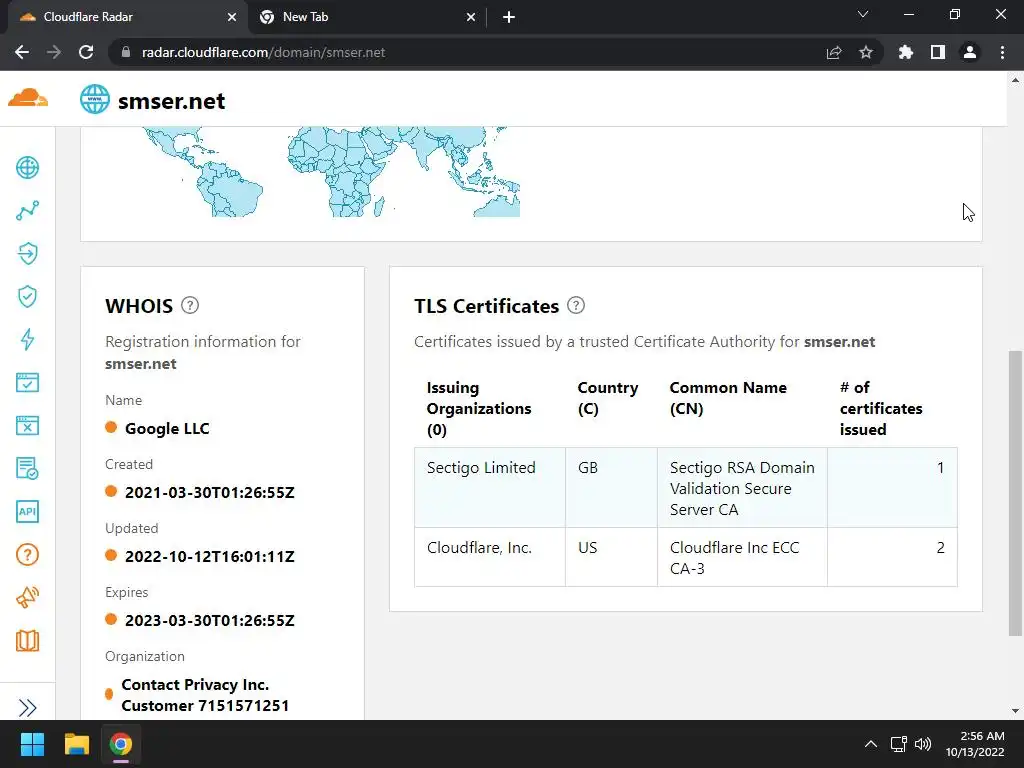Open the lightning bolt sidebar icon
1024x768 pixels.
tap(27, 339)
